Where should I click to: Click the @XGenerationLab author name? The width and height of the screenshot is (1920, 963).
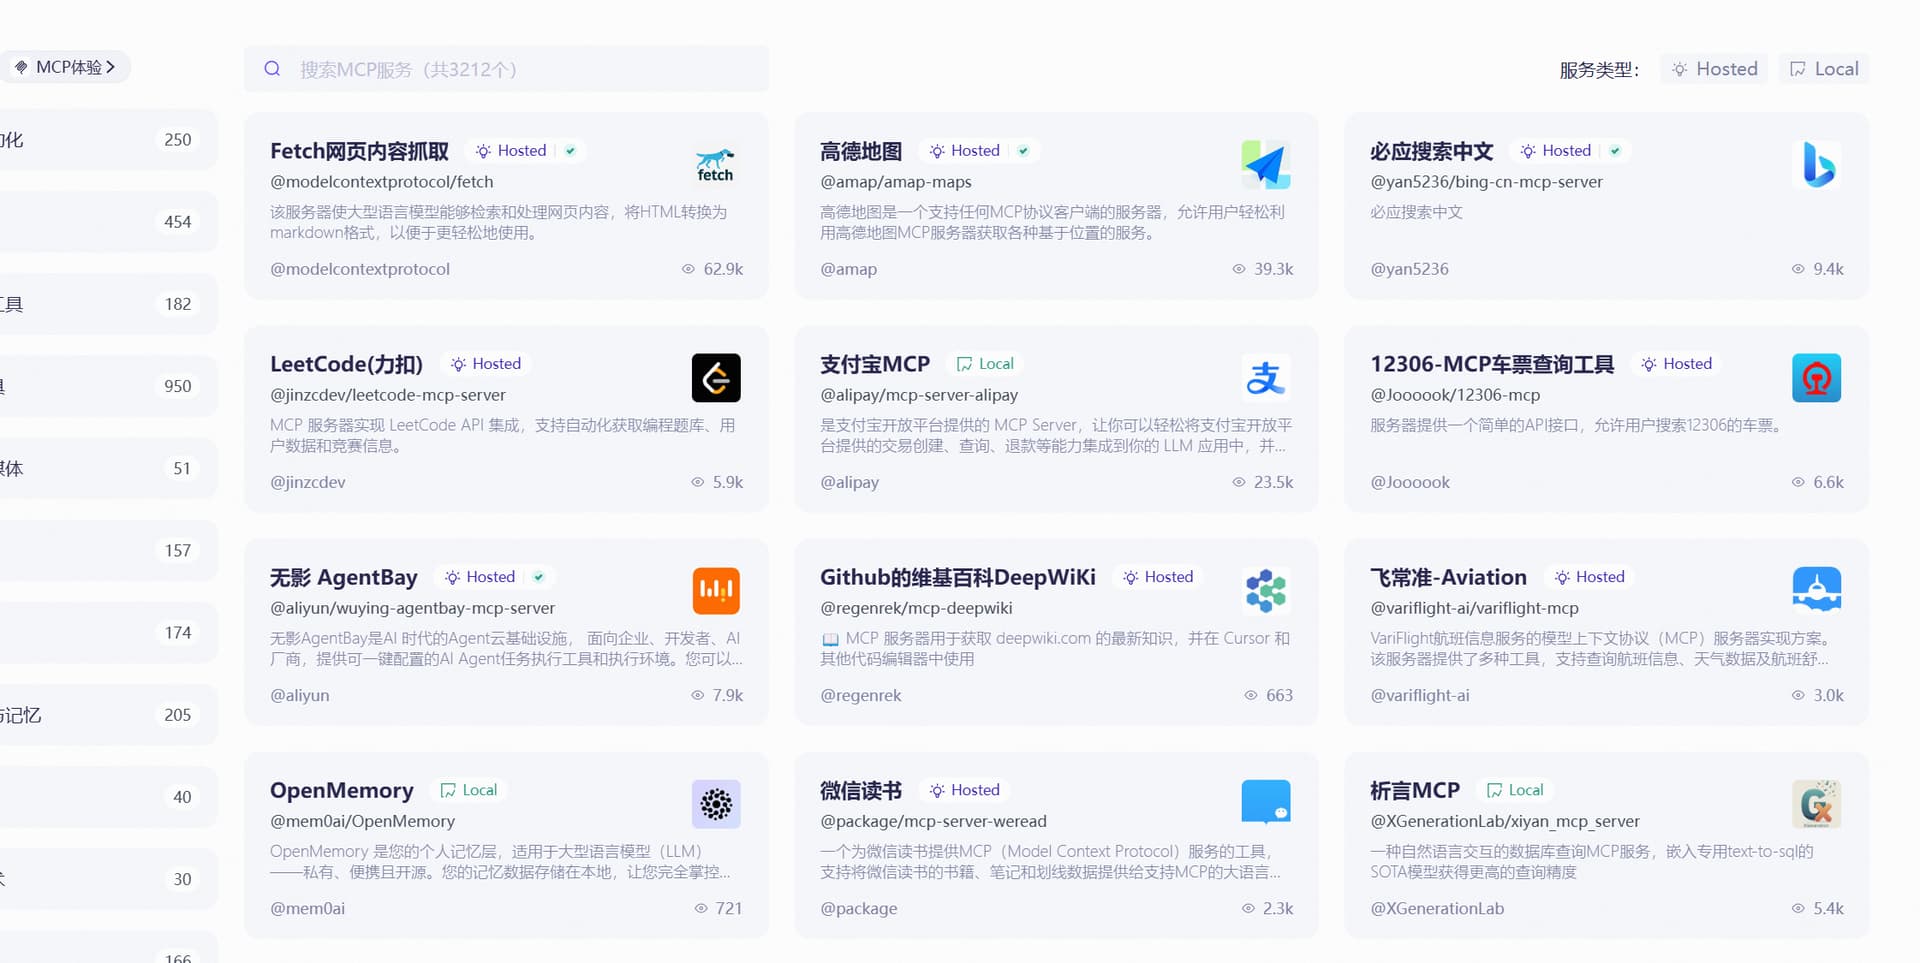point(1437,908)
